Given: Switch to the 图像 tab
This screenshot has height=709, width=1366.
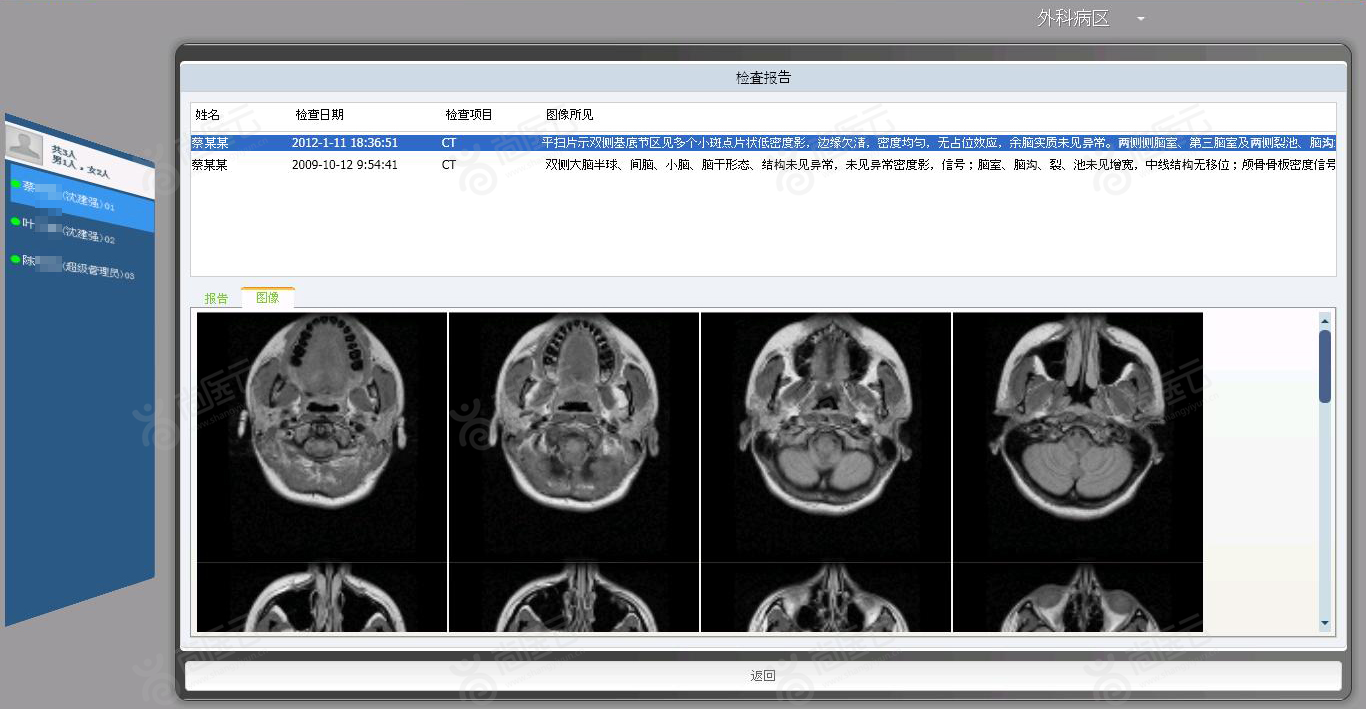Looking at the screenshot, I should (268, 297).
